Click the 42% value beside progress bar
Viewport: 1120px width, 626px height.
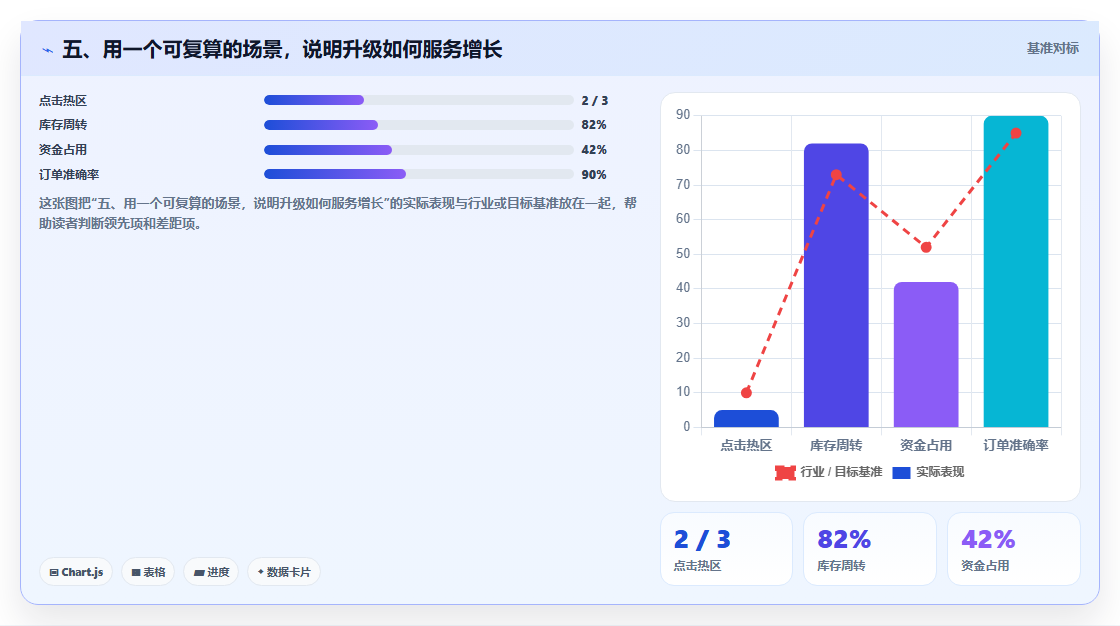click(x=594, y=150)
